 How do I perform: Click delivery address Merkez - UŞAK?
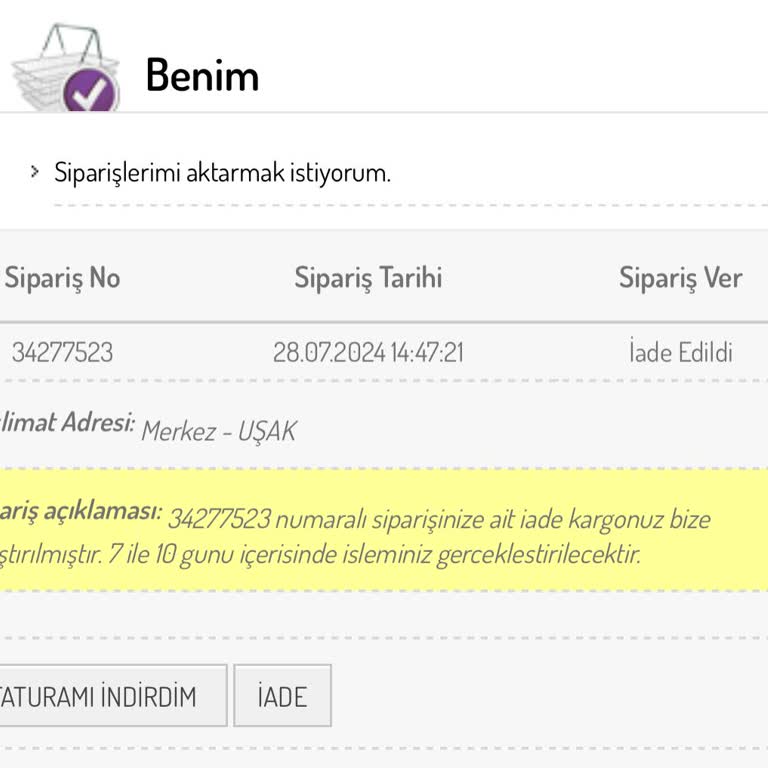pos(218,432)
